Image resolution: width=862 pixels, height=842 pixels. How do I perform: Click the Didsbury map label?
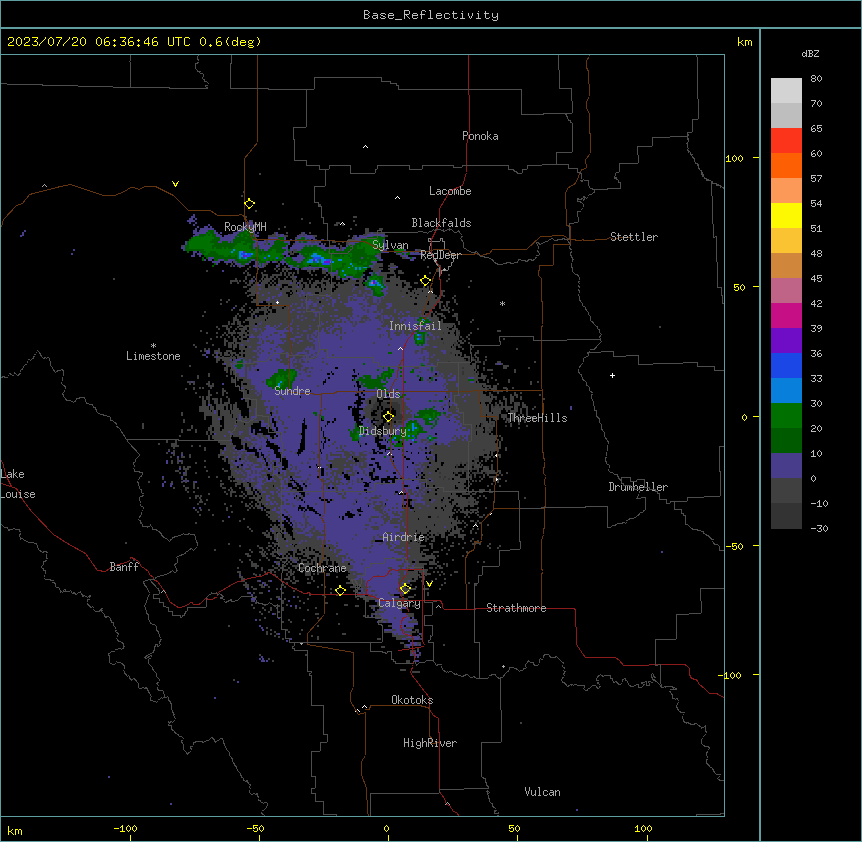coord(382,431)
